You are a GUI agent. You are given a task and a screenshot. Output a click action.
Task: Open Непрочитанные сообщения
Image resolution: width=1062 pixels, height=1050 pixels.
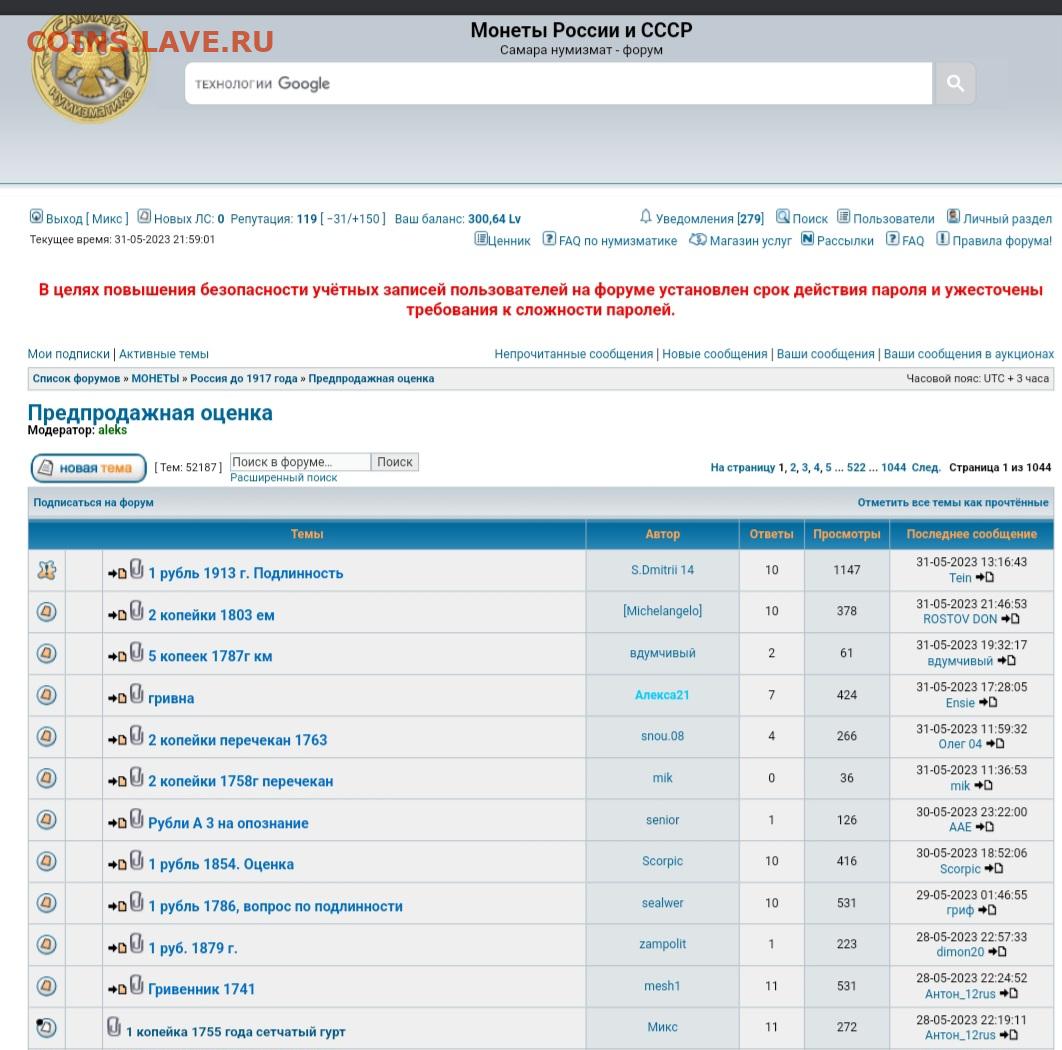point(574,354)
